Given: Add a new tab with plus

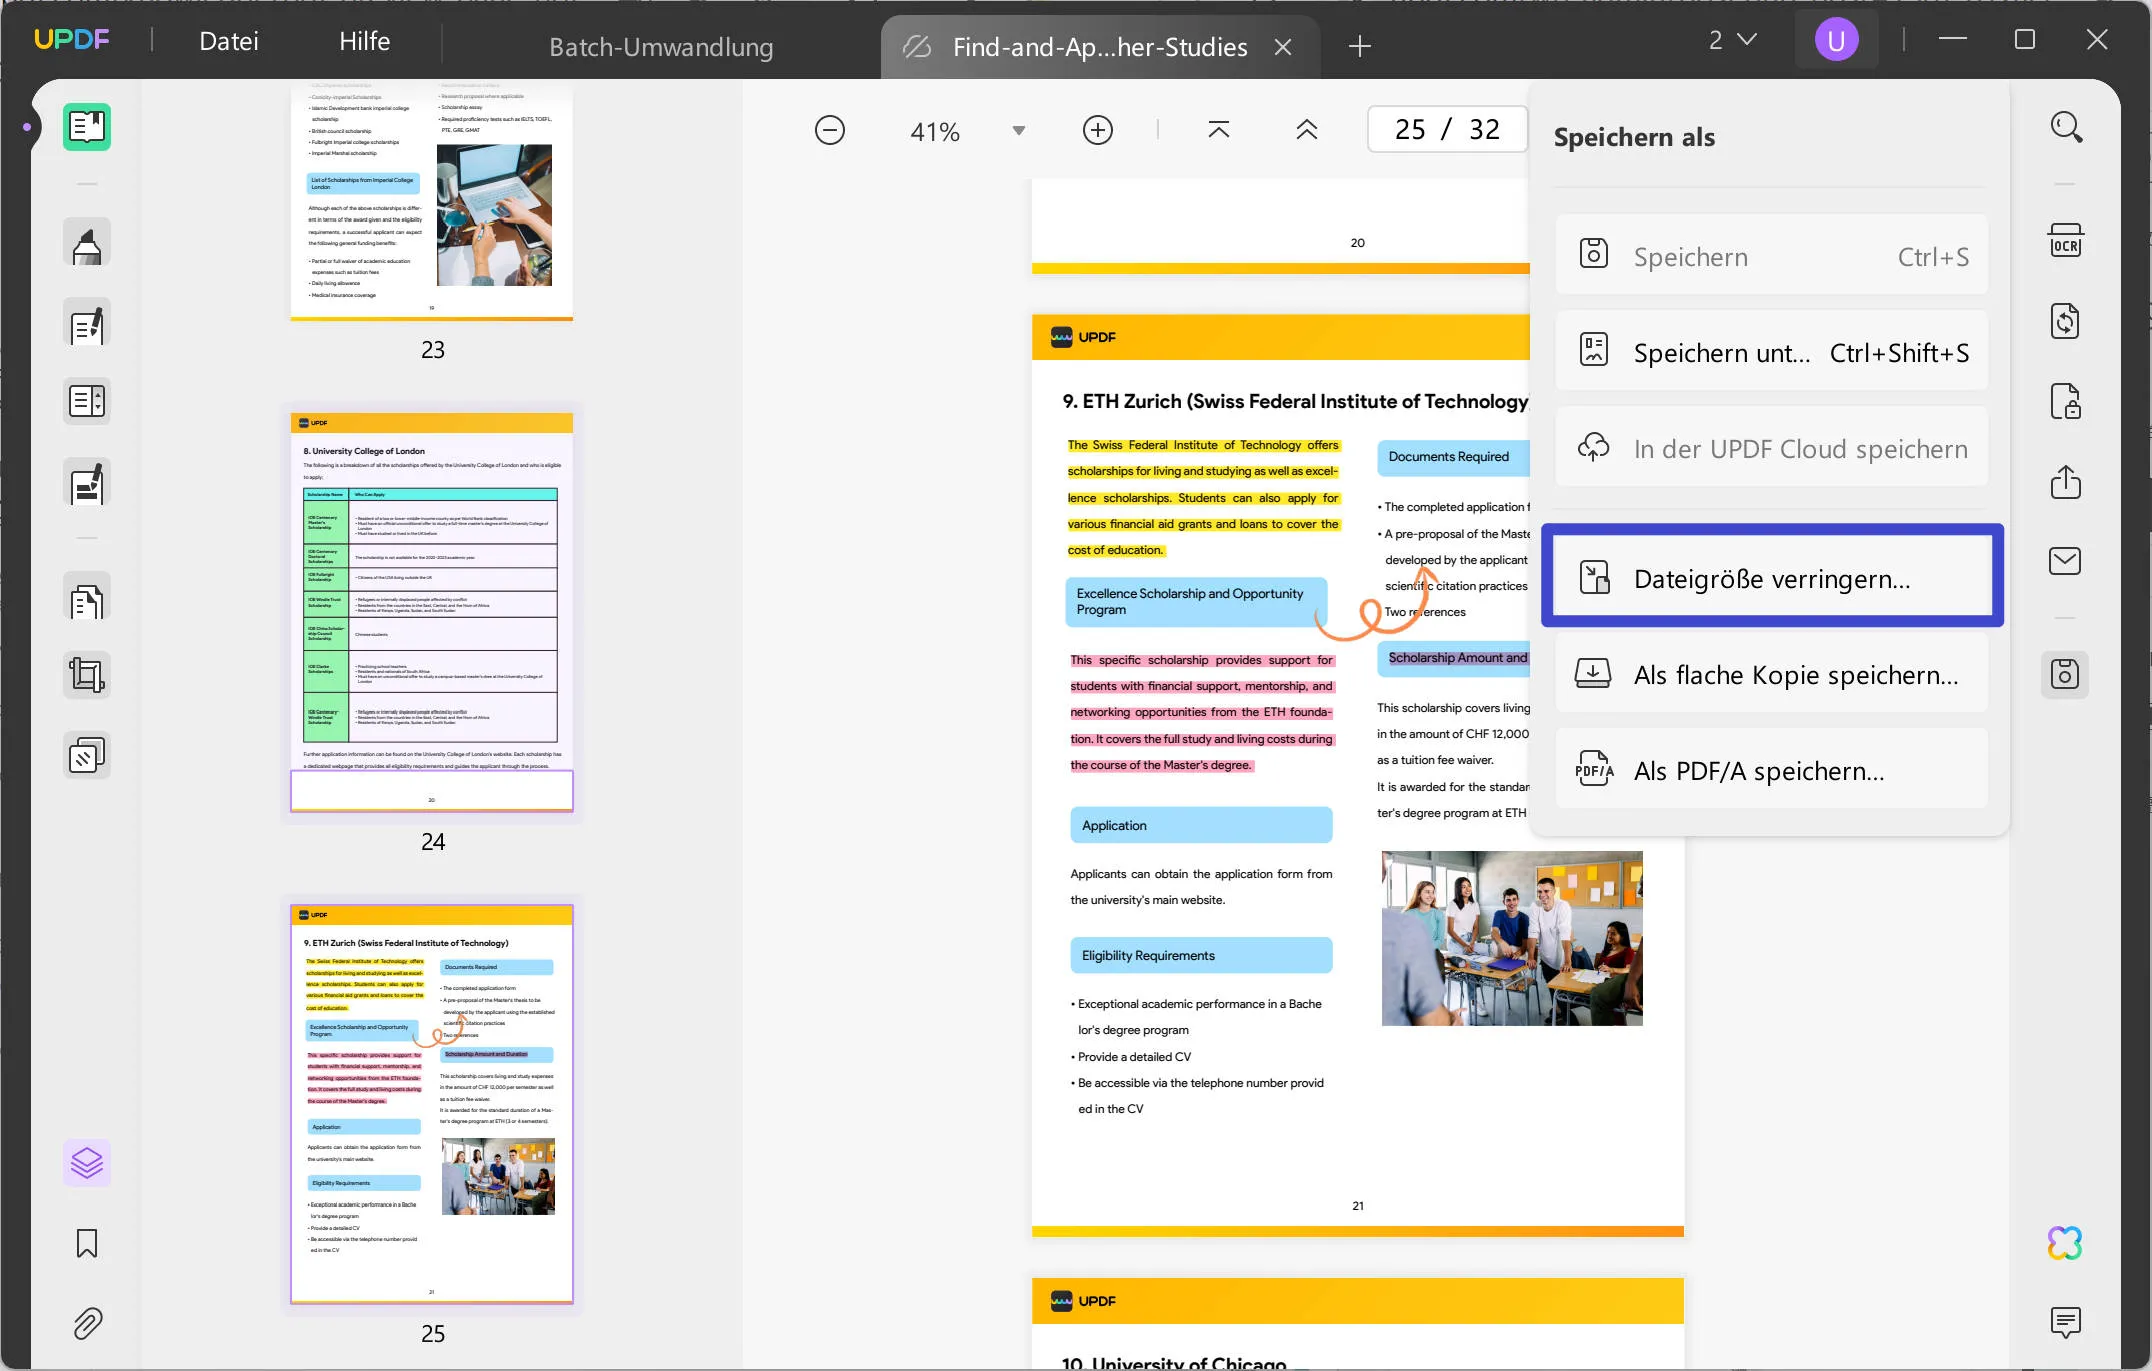Looking at the screenshot, I should [1360, 46].
